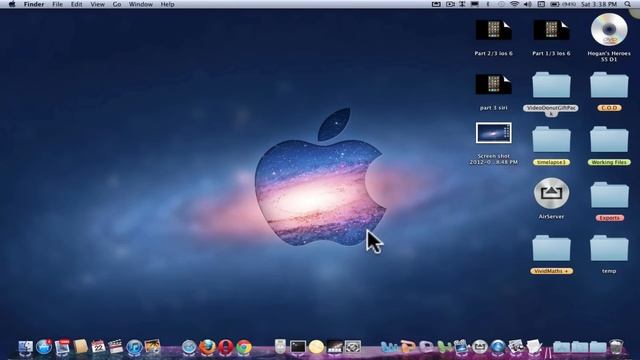Launch the App Store dock icon
This screenshot has width=640, height=360.
[x=44, y=347]
